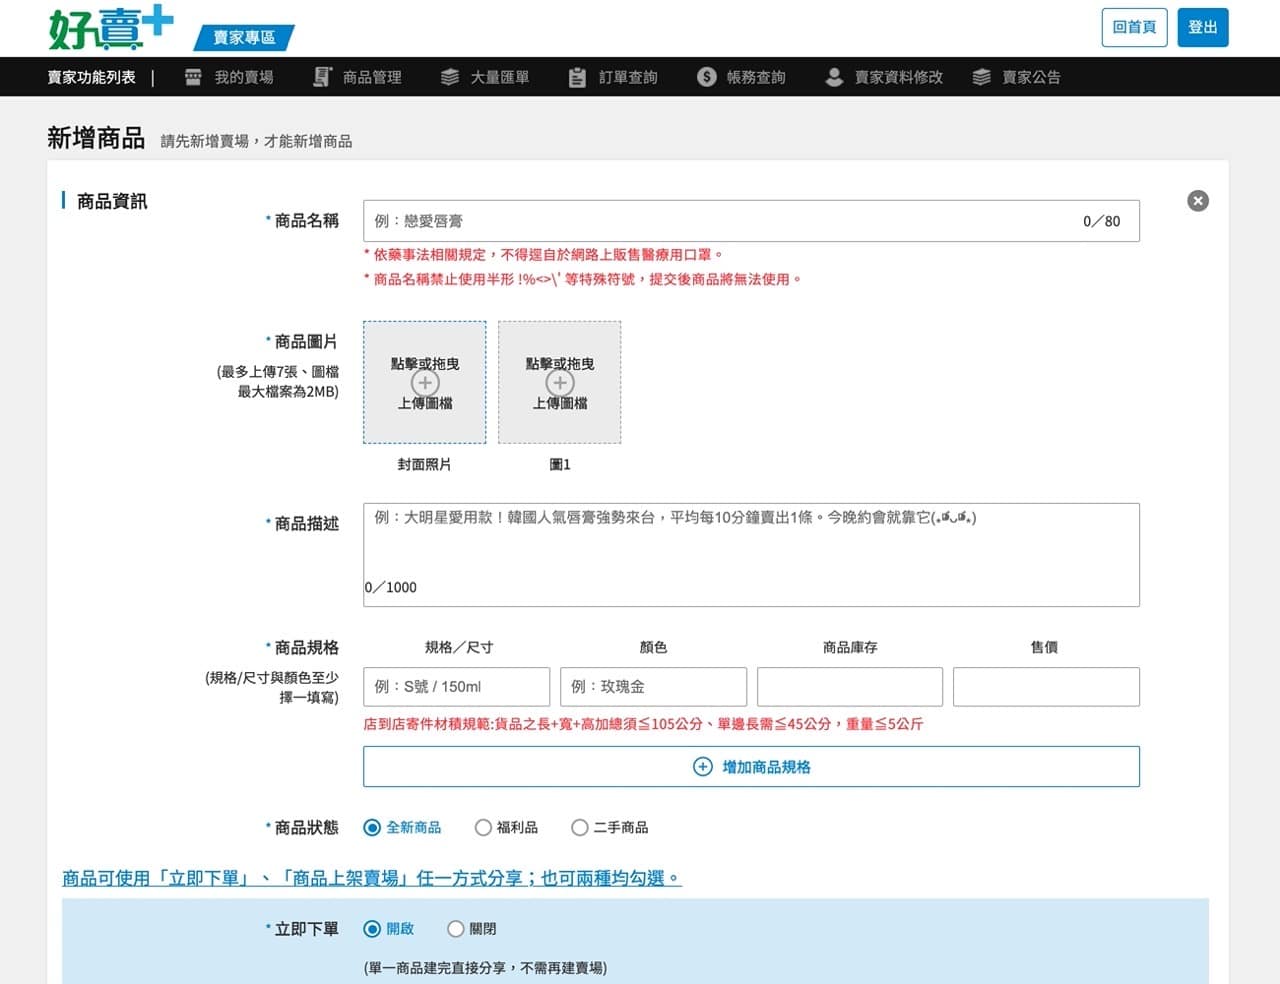
Task: Click the 0／80 character counter
Action: coord(1102,221)
